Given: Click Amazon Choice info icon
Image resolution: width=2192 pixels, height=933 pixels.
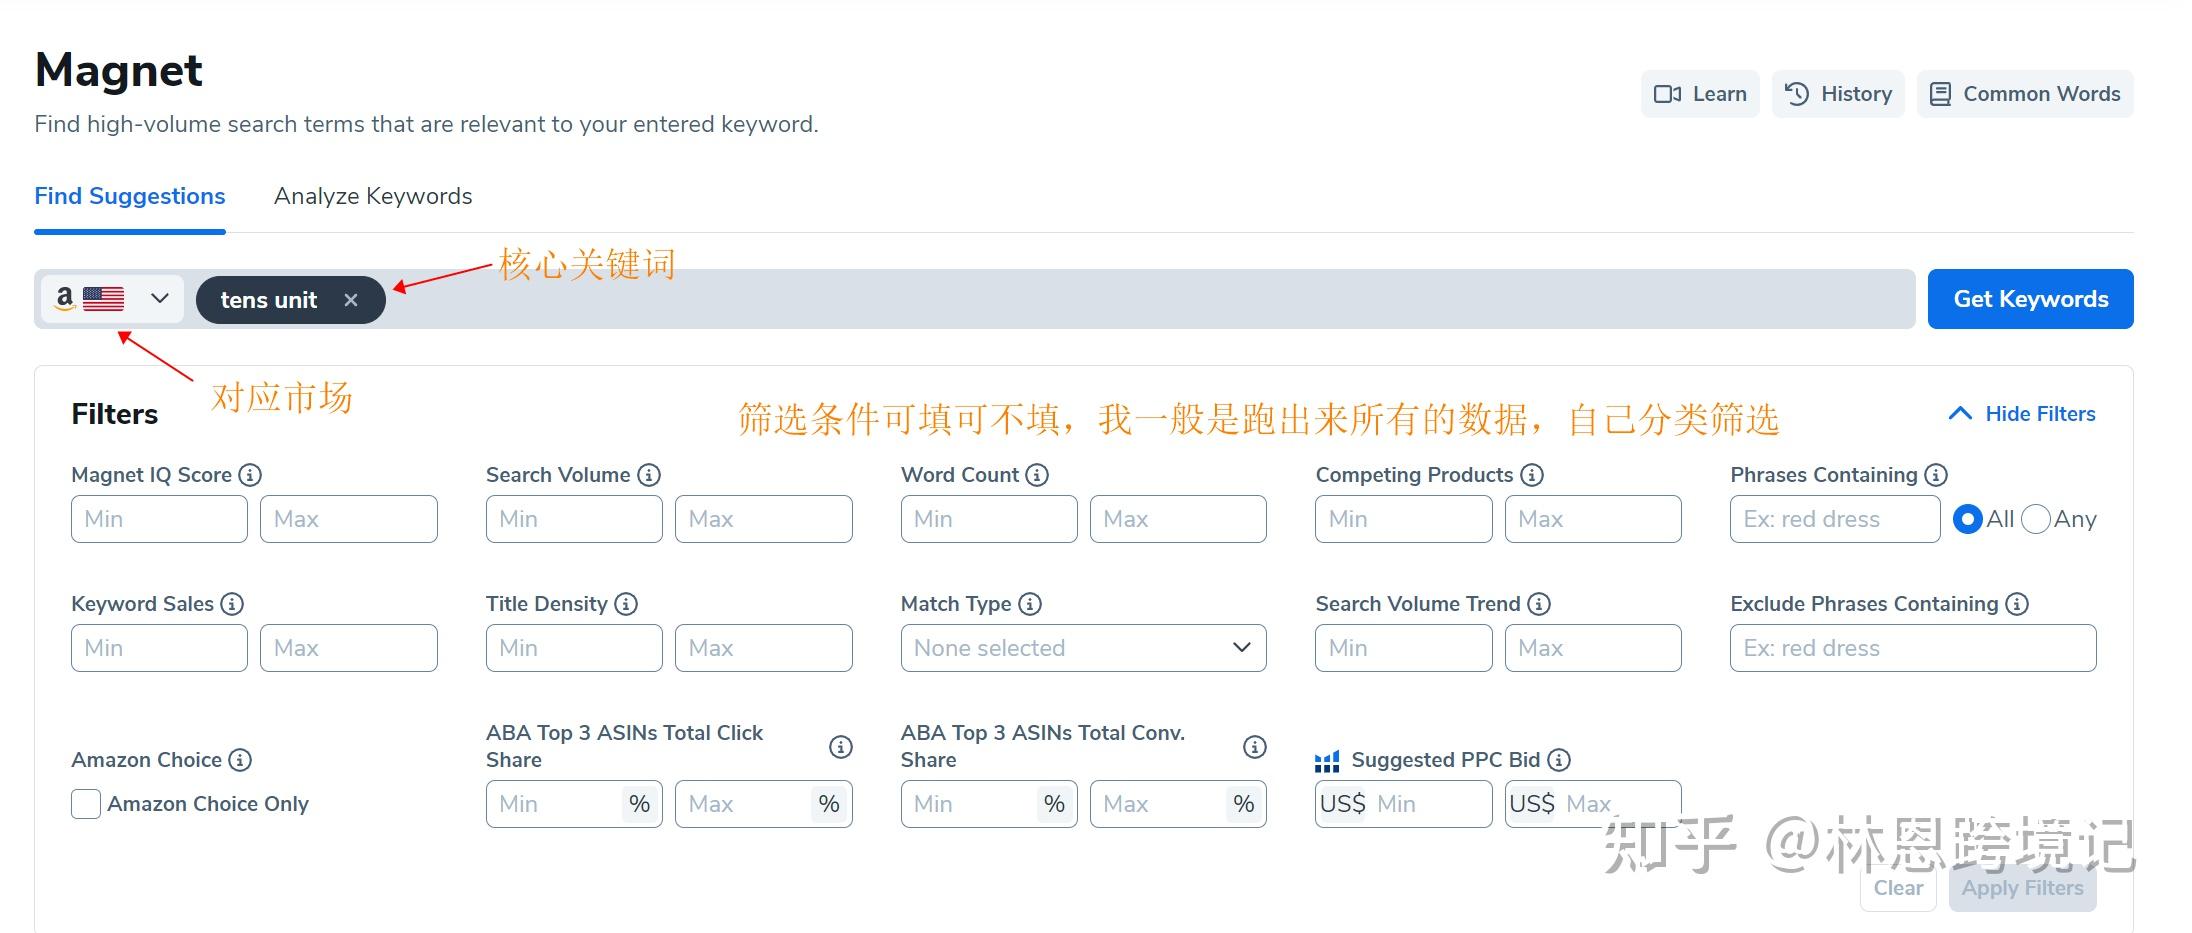Looking at the screenshot, I should pyautogui.click(x=240, y=760).
